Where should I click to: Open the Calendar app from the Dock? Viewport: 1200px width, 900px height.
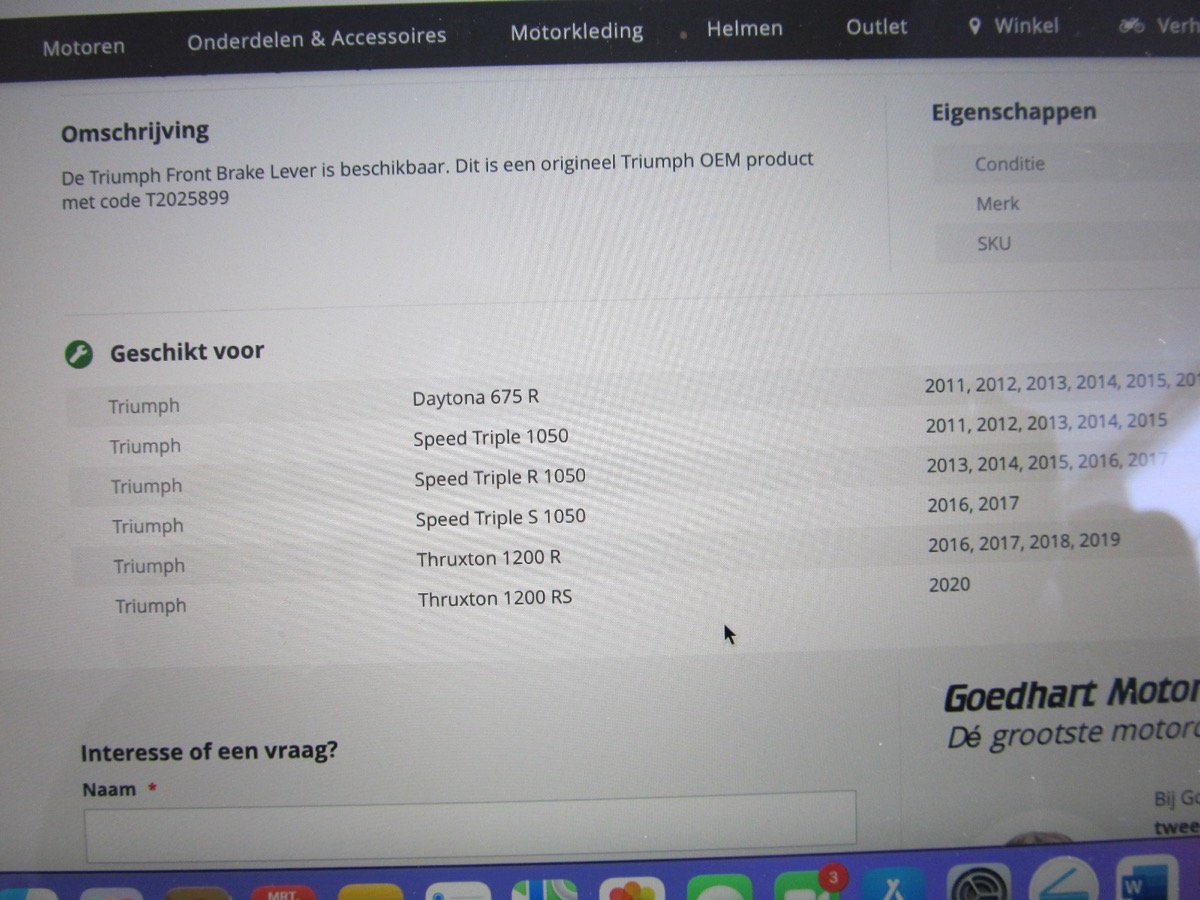click(x=283, y=892)
